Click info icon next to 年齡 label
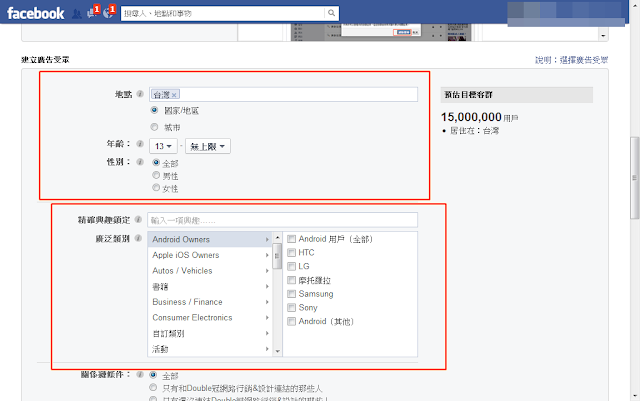Screen dimensions: 640x401 click(x=140, y=144)
